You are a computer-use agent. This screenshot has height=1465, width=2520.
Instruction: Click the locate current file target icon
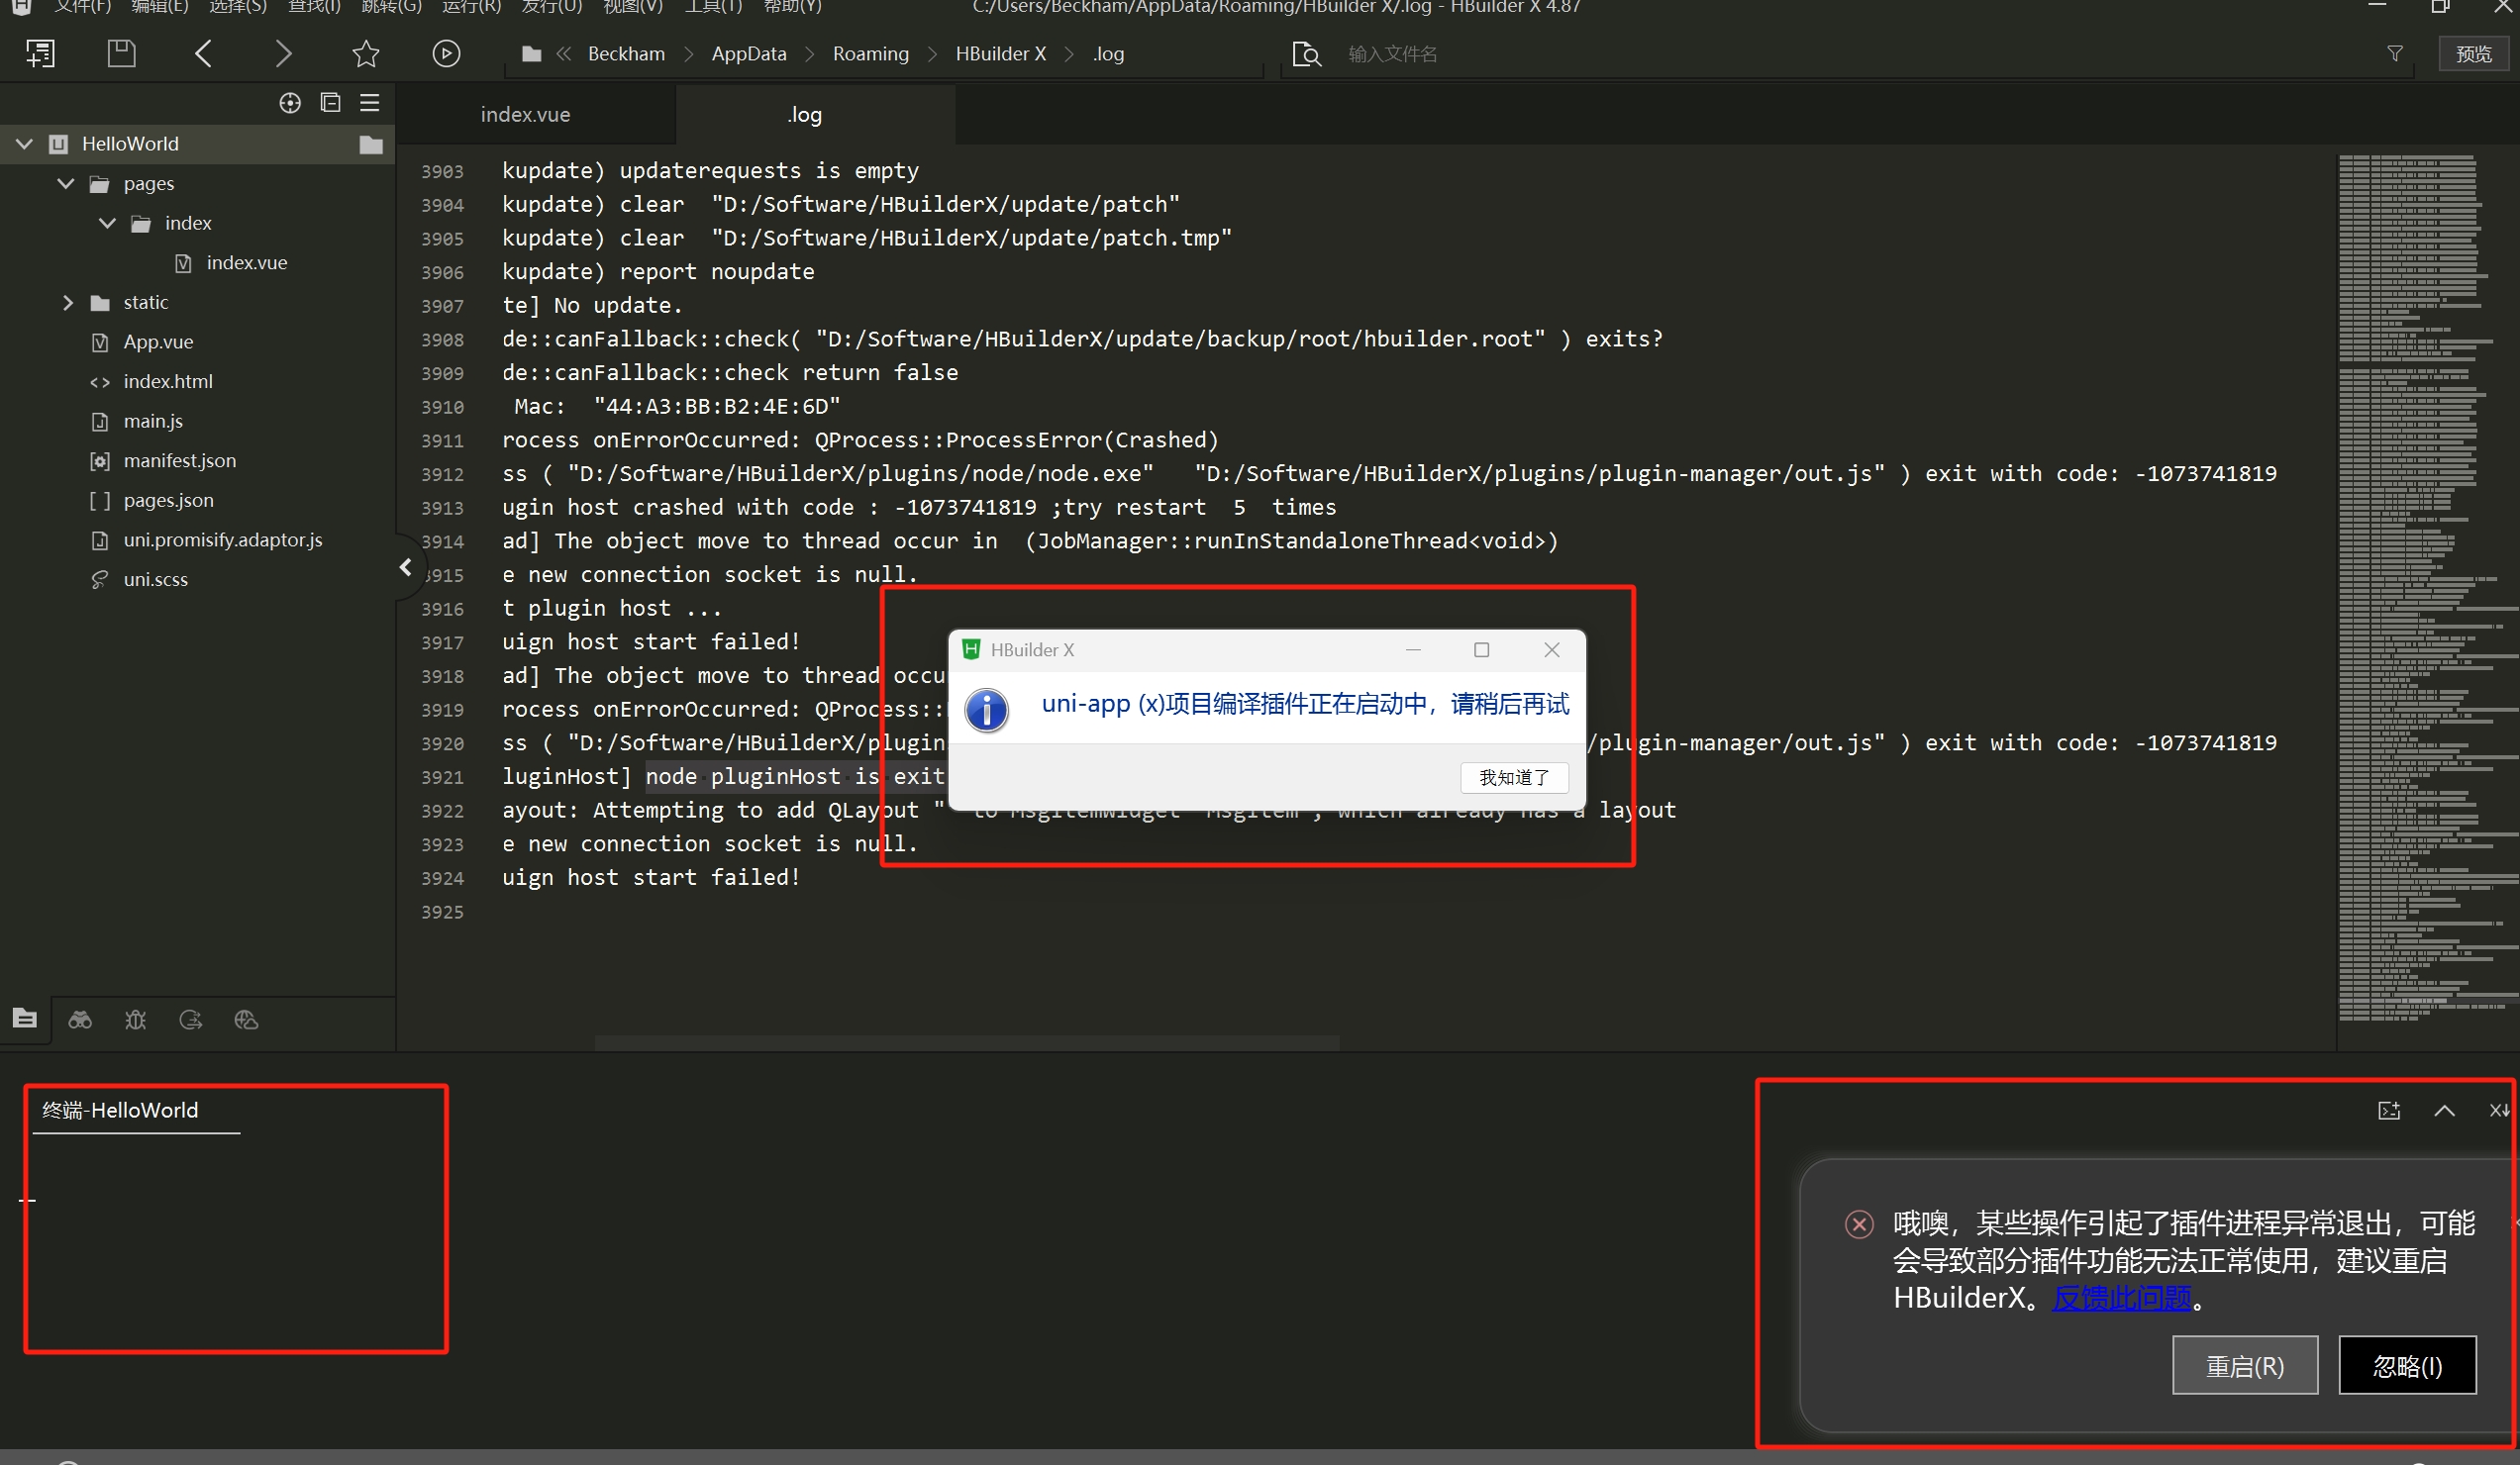[290, 103]
